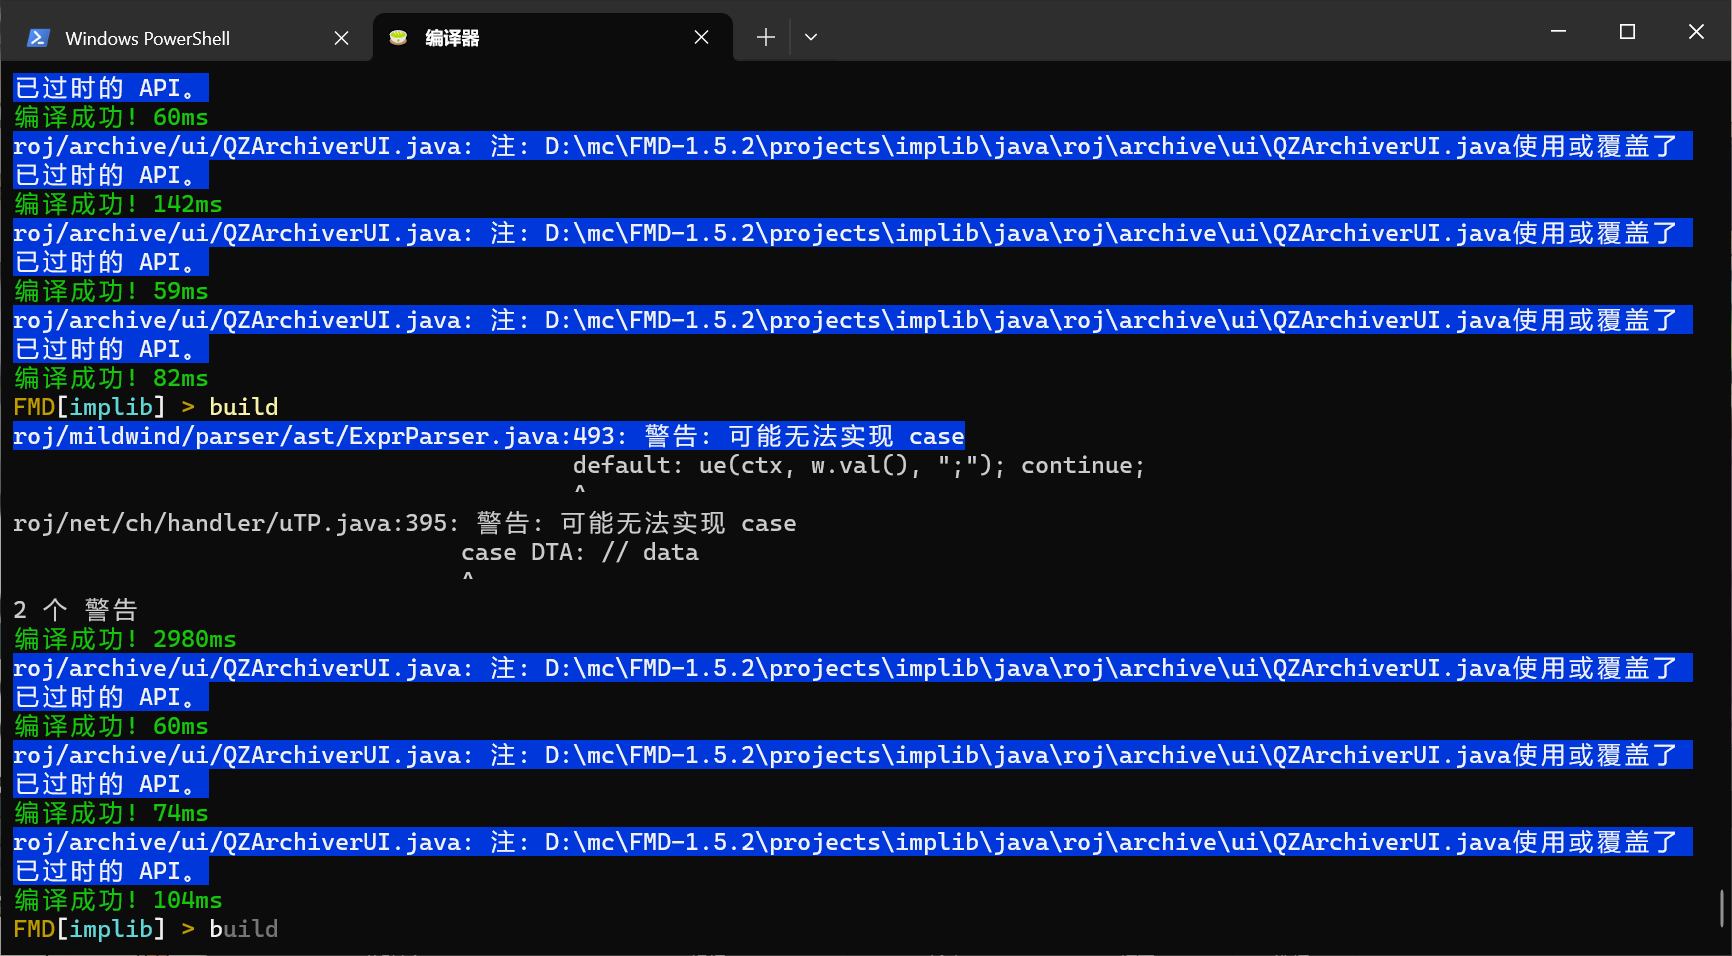The width and height of the screenshot is (1732, 956).
Task: Close the Windows PowerShell tab
Action: (341, 38)
